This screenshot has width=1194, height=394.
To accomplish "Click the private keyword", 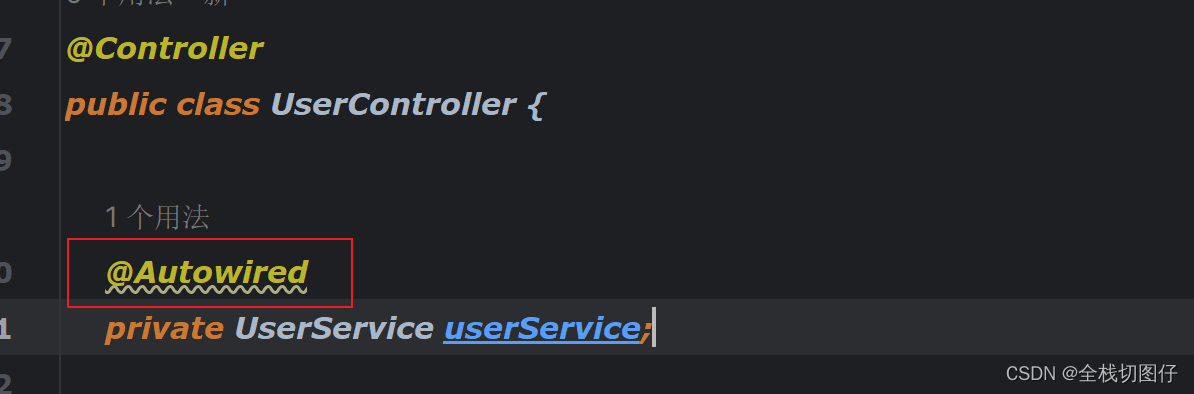I will [x=164, y=328].
